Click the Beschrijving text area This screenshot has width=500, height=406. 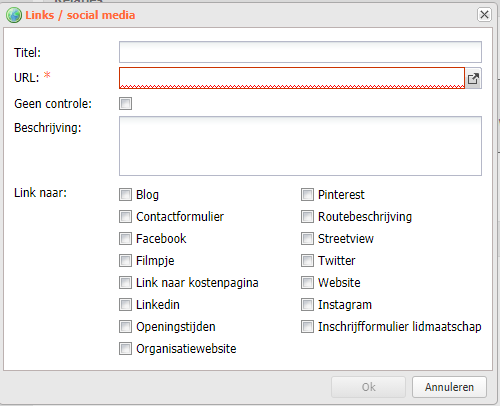point(300,146)
